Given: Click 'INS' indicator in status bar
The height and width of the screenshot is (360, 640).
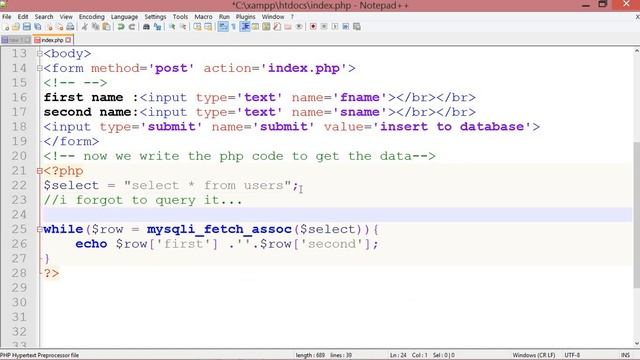Looking at the screenshot, I should tap(625, 355).
